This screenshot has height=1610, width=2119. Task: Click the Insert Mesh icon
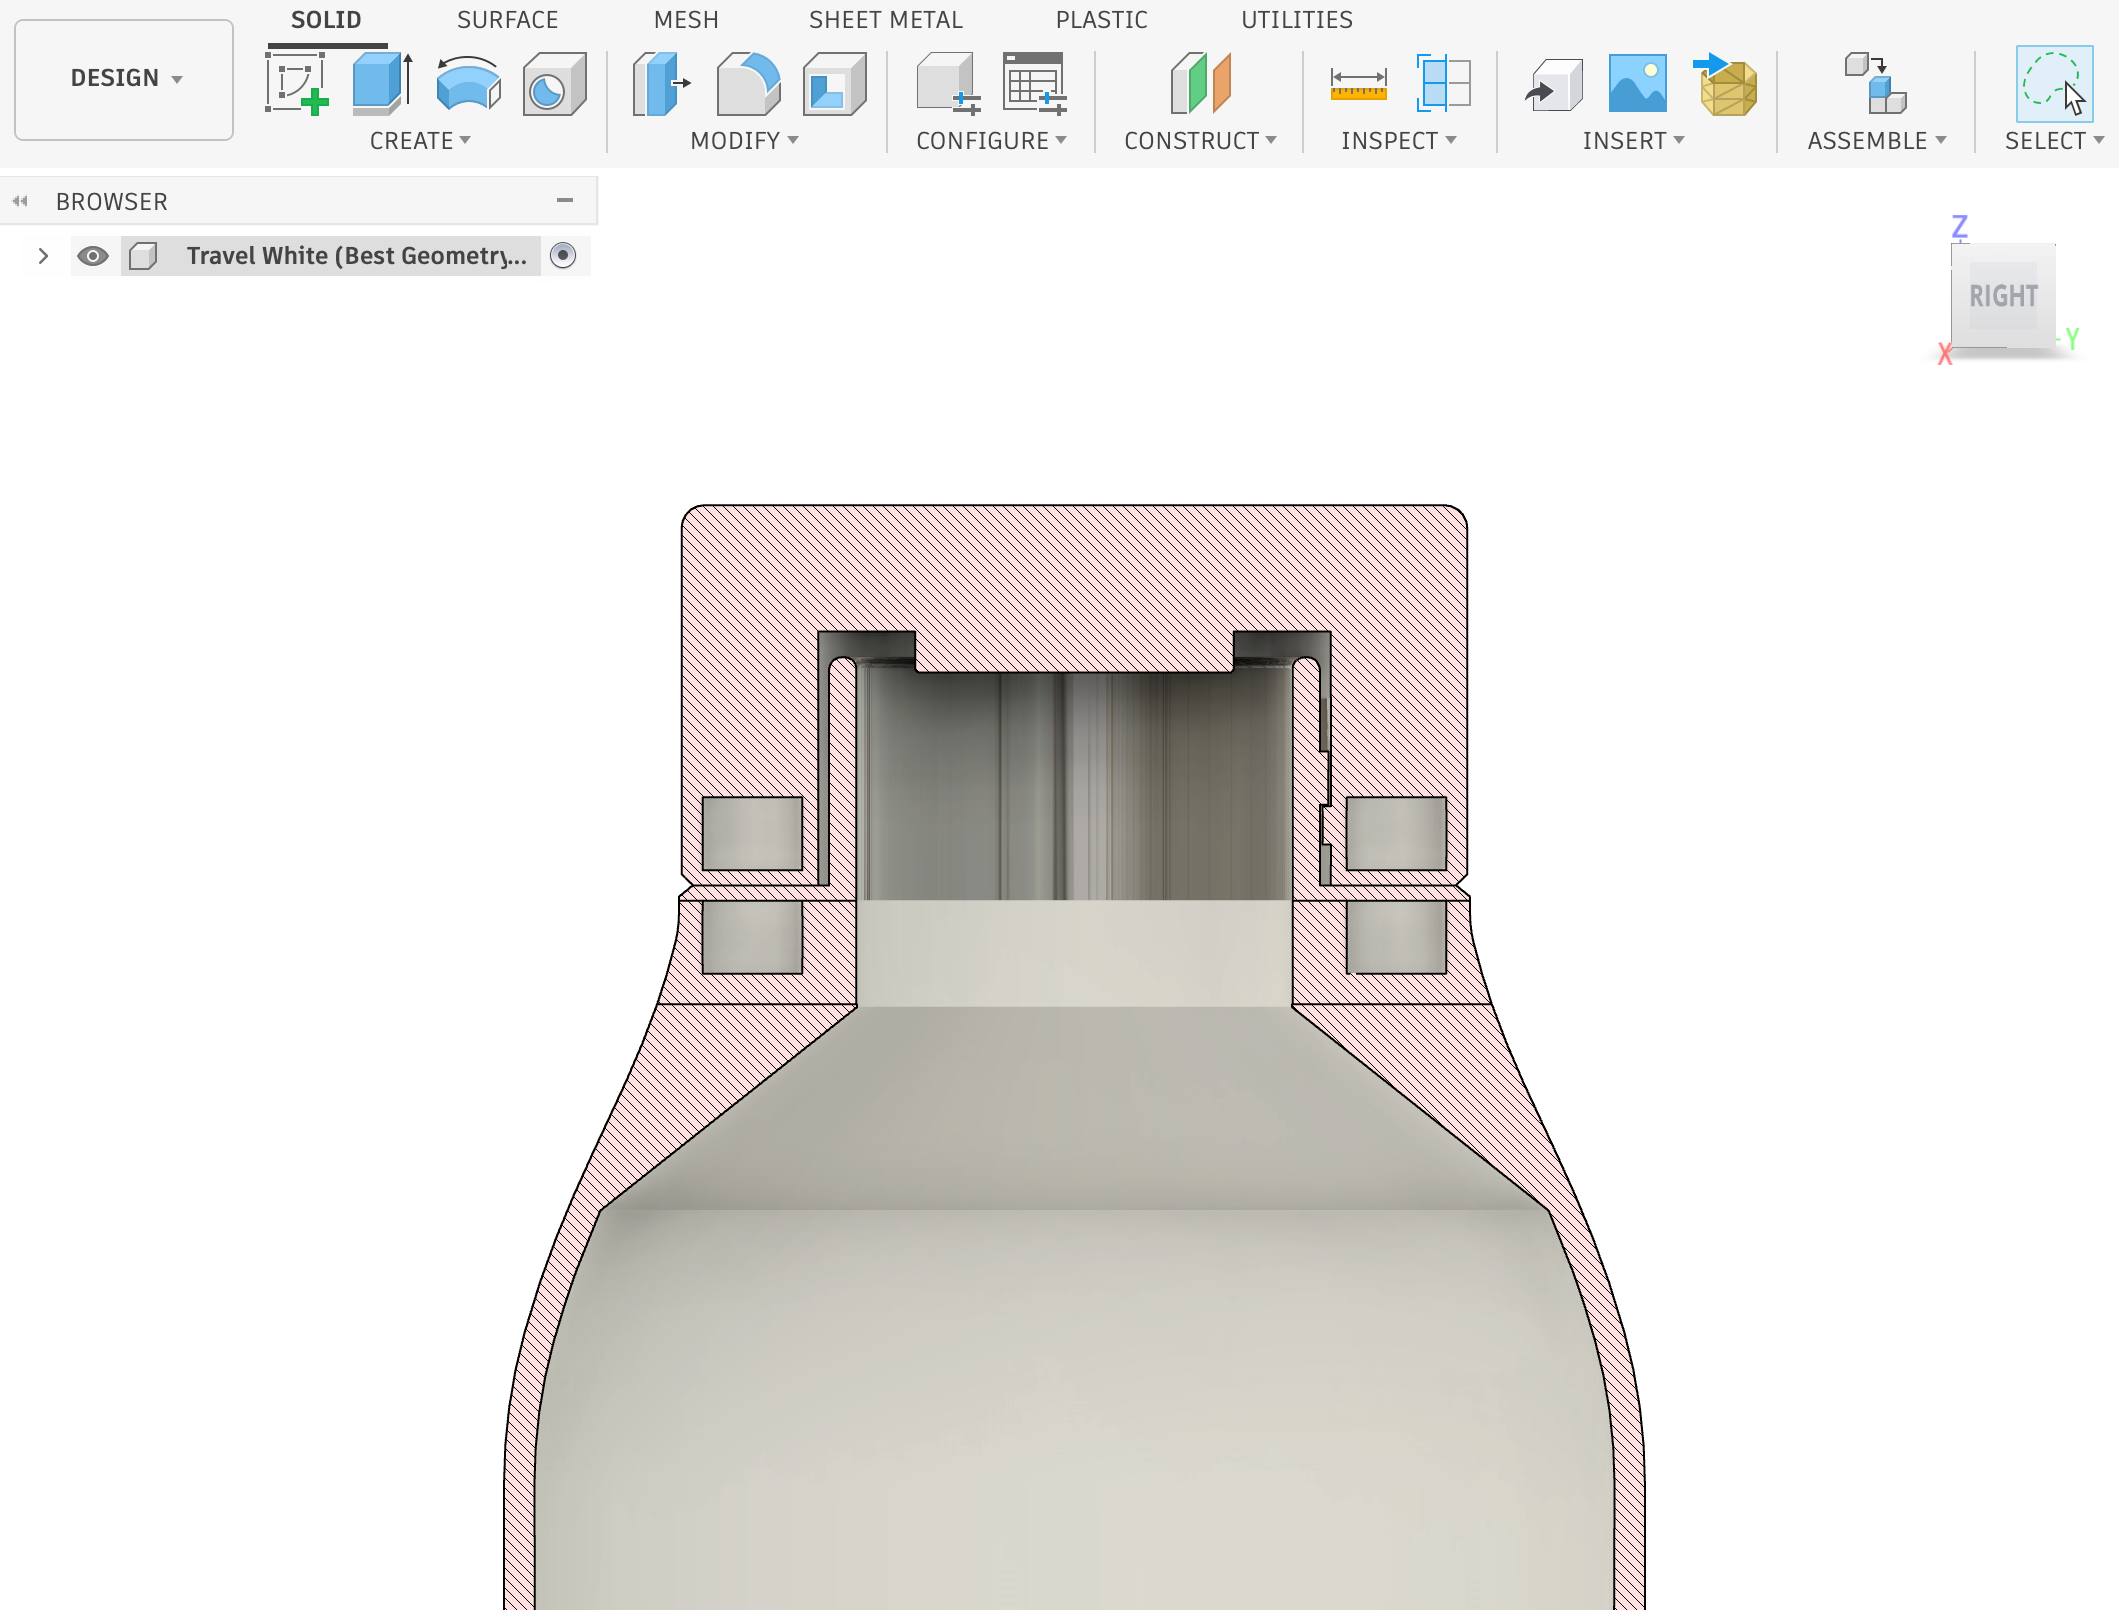click(1728, 84)
